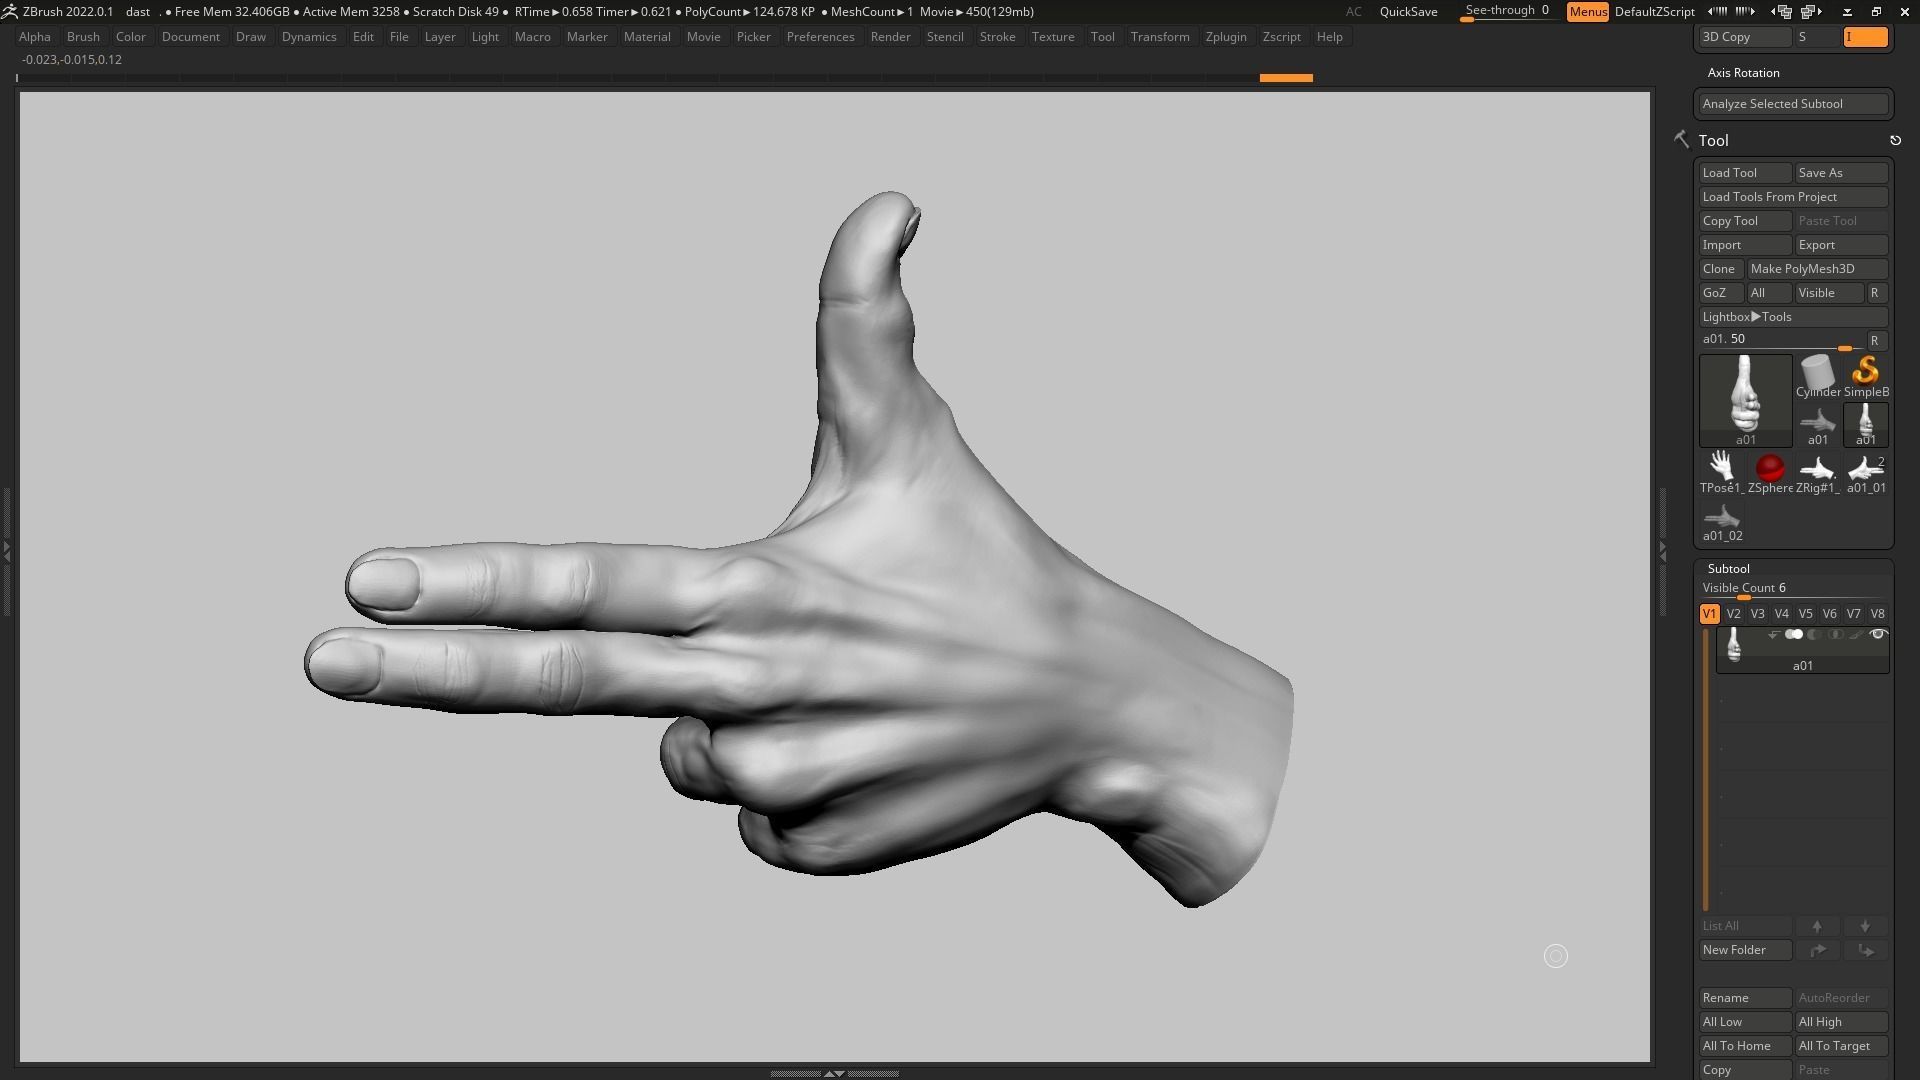Image resolution: width=1920 pixels, height=1080 pixels.
Task: Click the Save As button
Action: click(x=1841, y=173)
